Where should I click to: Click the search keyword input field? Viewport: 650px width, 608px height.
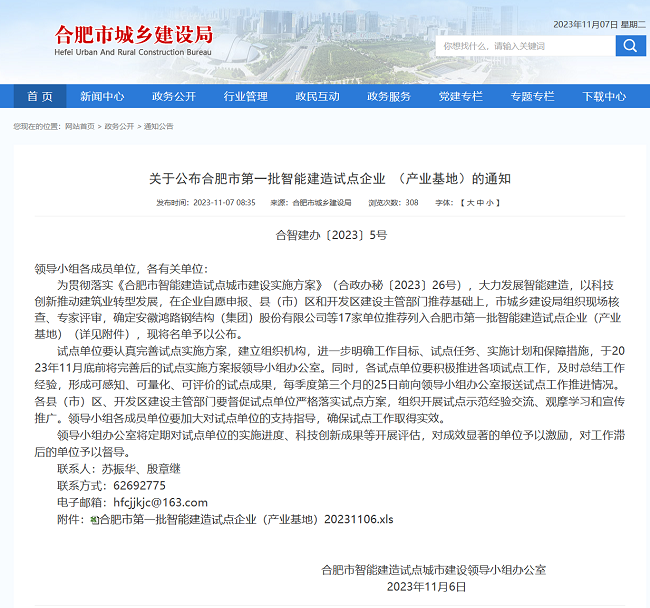tap(523, 46)
